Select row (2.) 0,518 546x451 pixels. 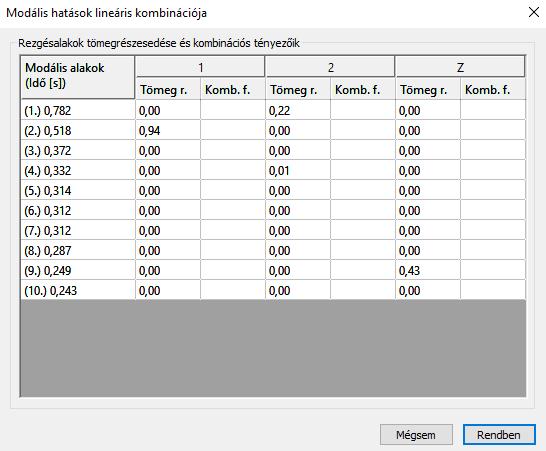point(78,131)
